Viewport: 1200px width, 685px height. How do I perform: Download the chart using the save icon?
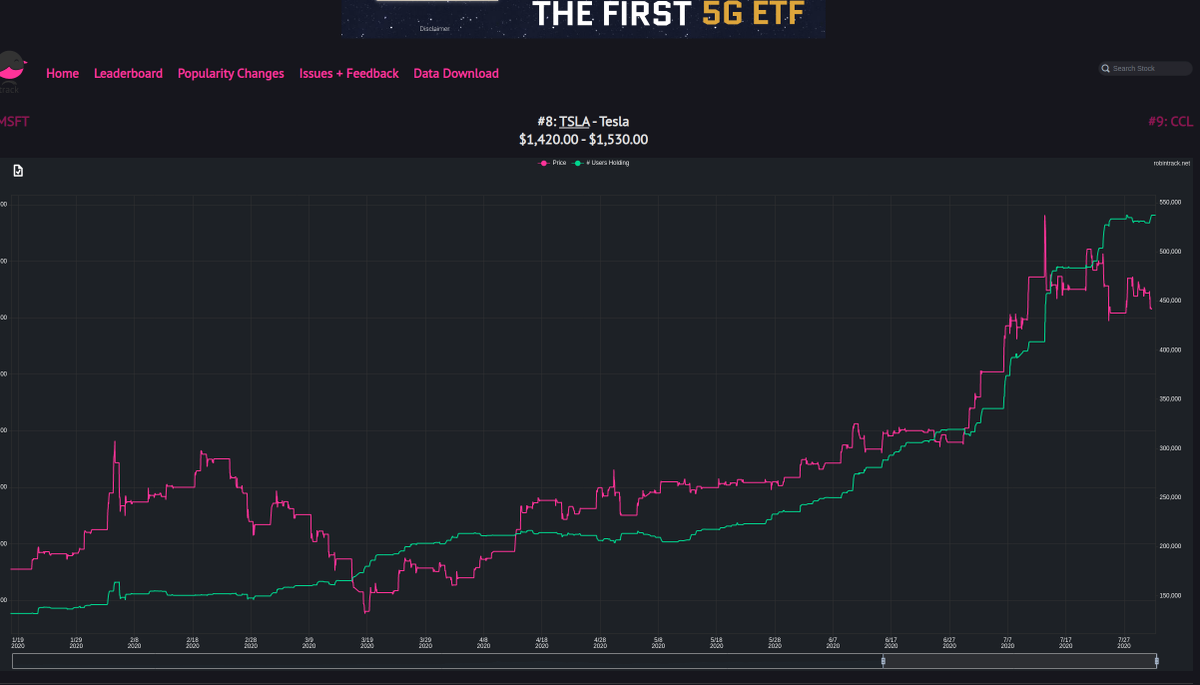click(18, 171)
